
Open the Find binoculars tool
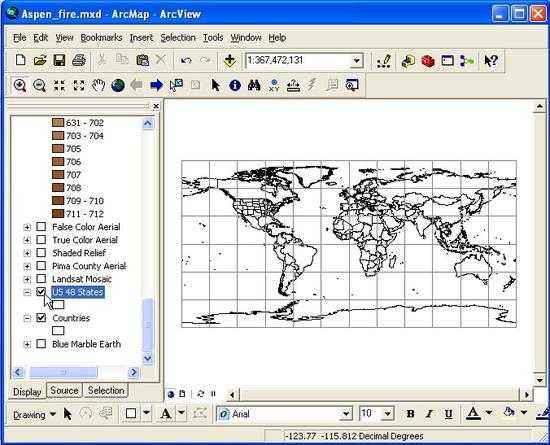click(x=254, y=85)
